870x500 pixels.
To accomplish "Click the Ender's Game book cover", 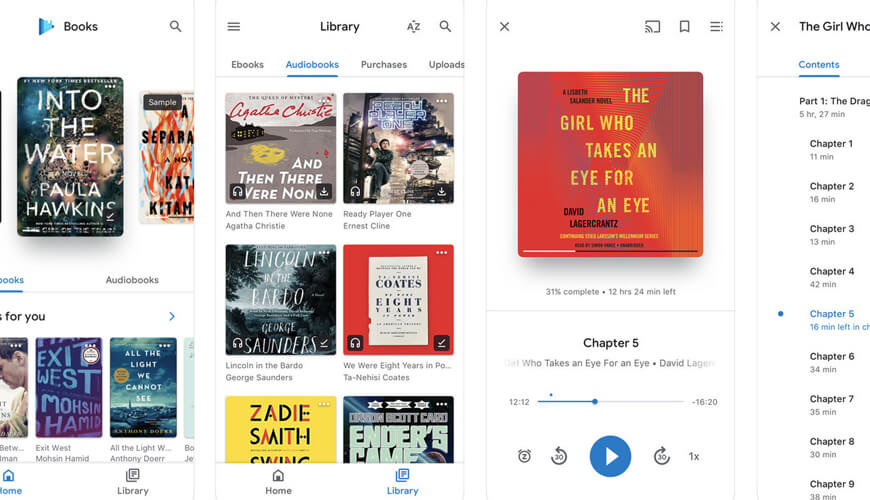I will click(398, 429).
